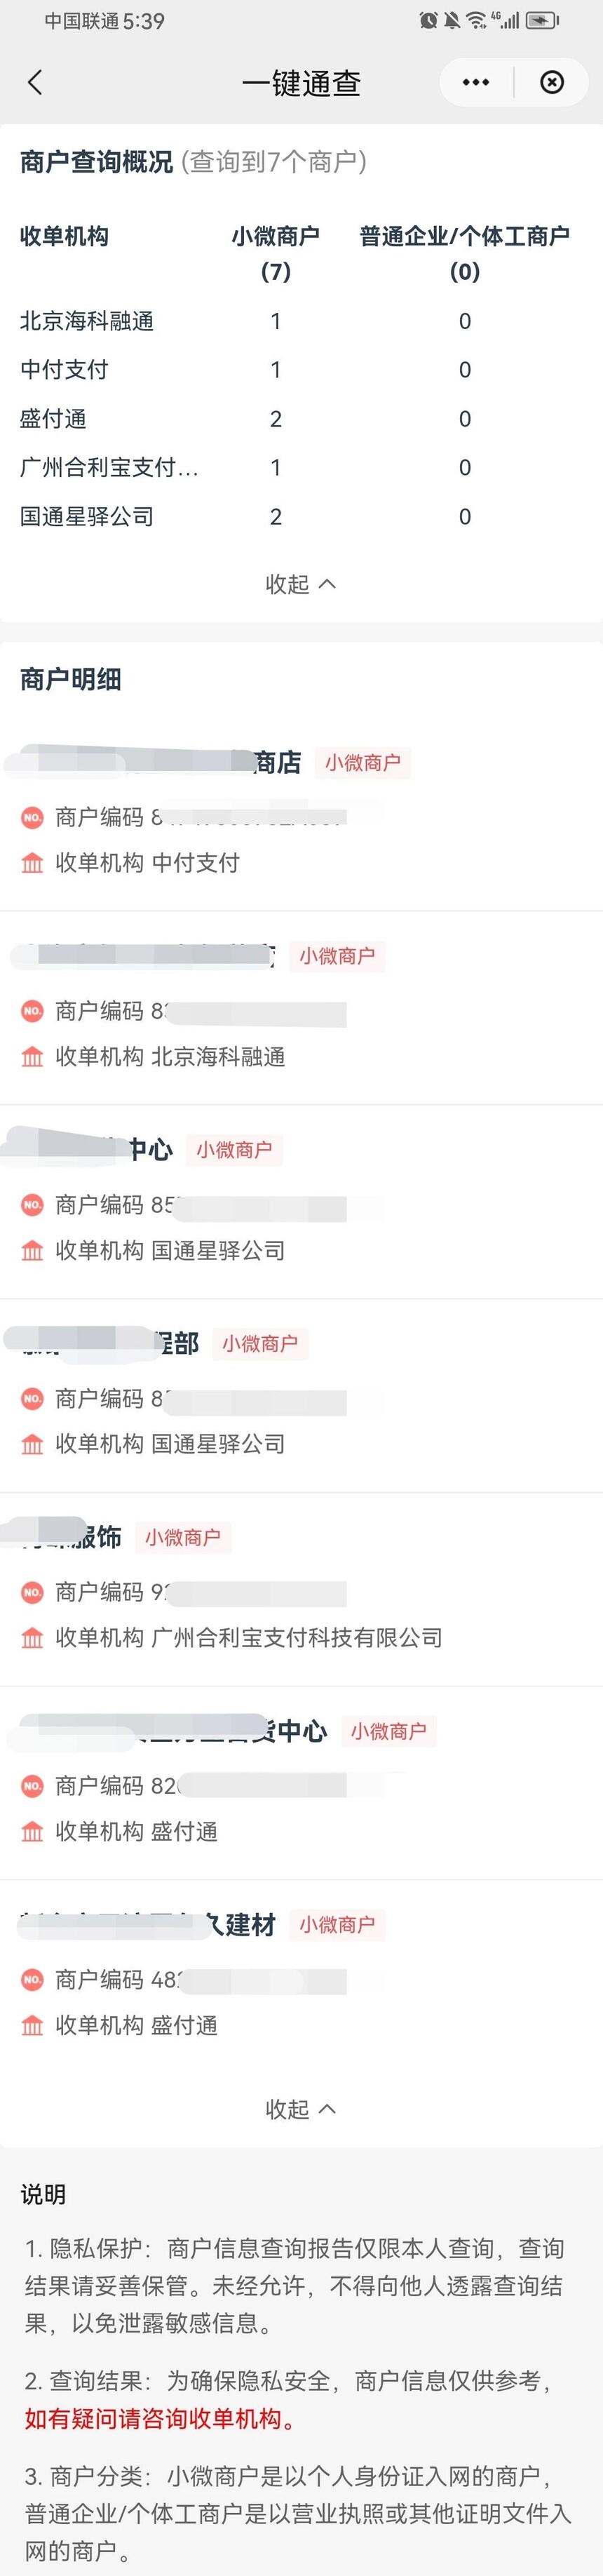Click the bank icon next to 北京海科融通
The image size is (603, 2576).
tap(32, 1057)
